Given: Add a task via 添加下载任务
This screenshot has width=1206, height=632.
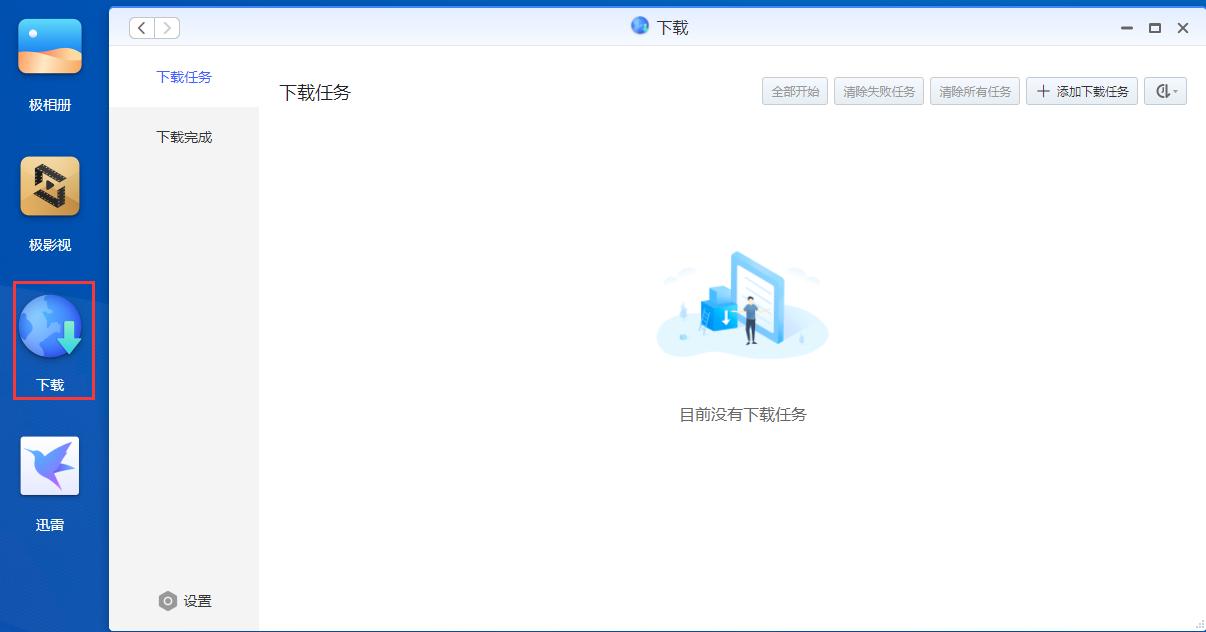Looking at the screenshot, I should pyautogui.click(x=1082, y=92).
